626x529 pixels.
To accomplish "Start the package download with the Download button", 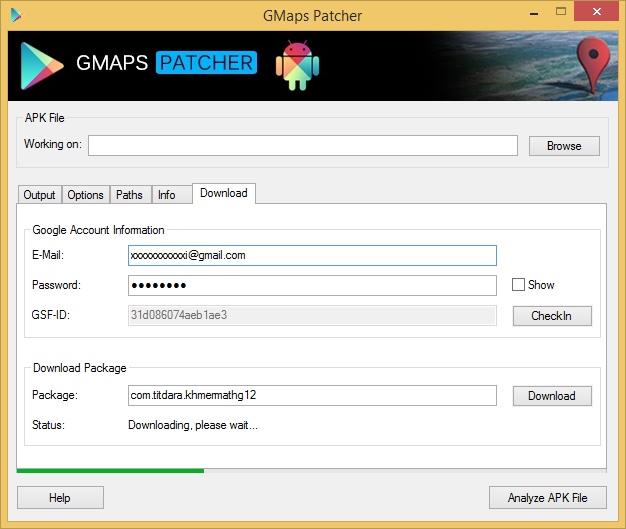I will point(552,396).
